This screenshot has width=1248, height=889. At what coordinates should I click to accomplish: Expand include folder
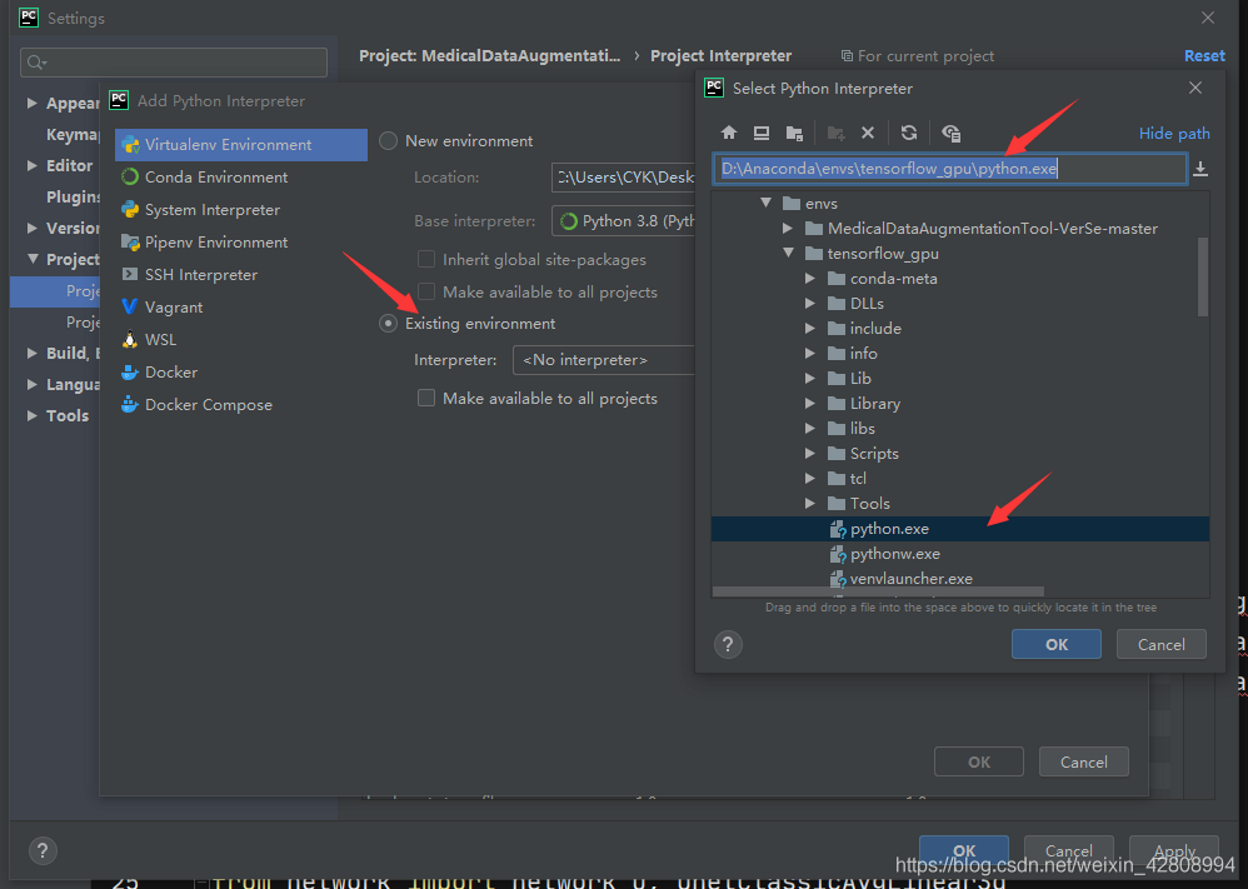click(811, 328)
